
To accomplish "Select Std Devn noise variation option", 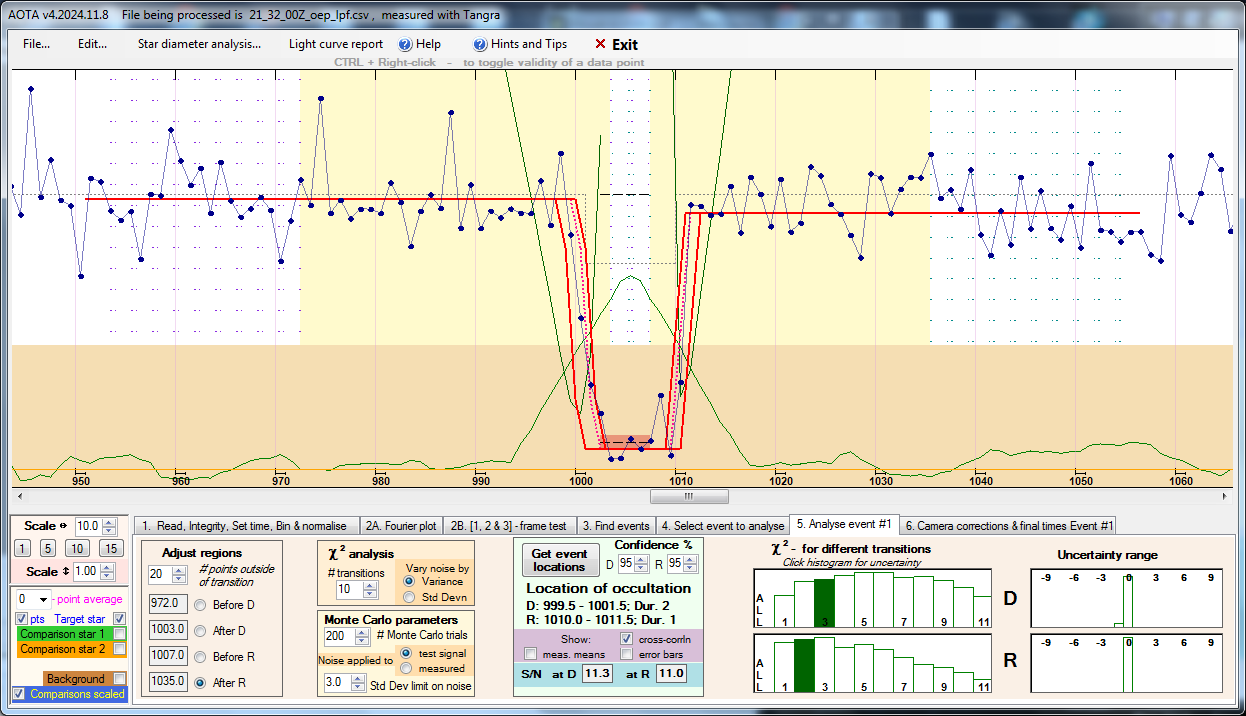I will pos(409,597).
